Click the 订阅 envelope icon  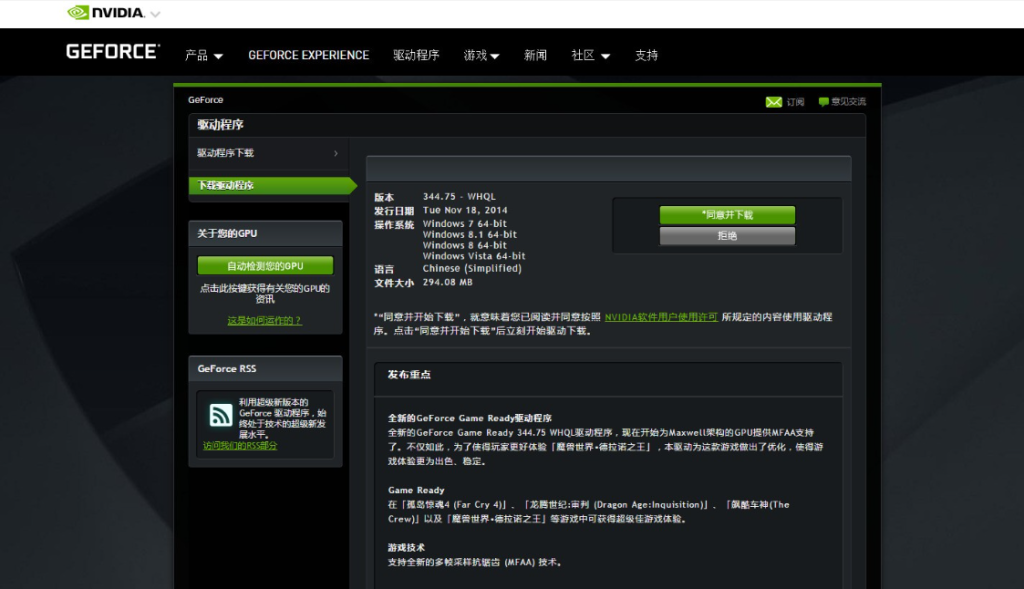click(775, 101)
